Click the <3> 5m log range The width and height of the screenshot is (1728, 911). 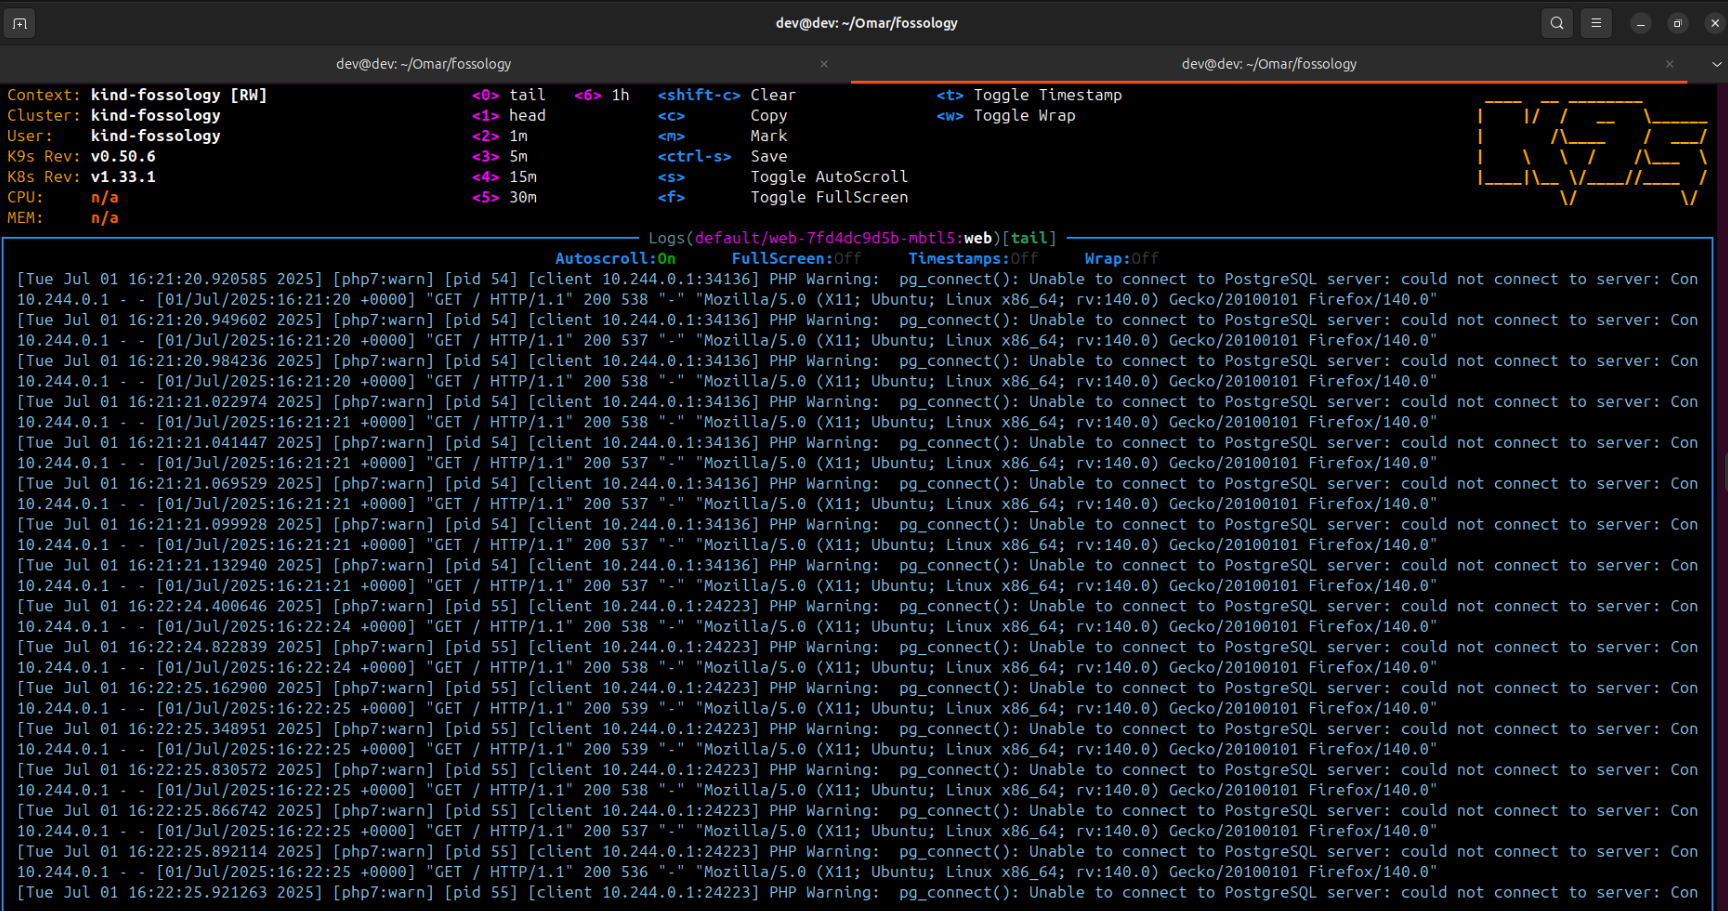pos(500,157)
